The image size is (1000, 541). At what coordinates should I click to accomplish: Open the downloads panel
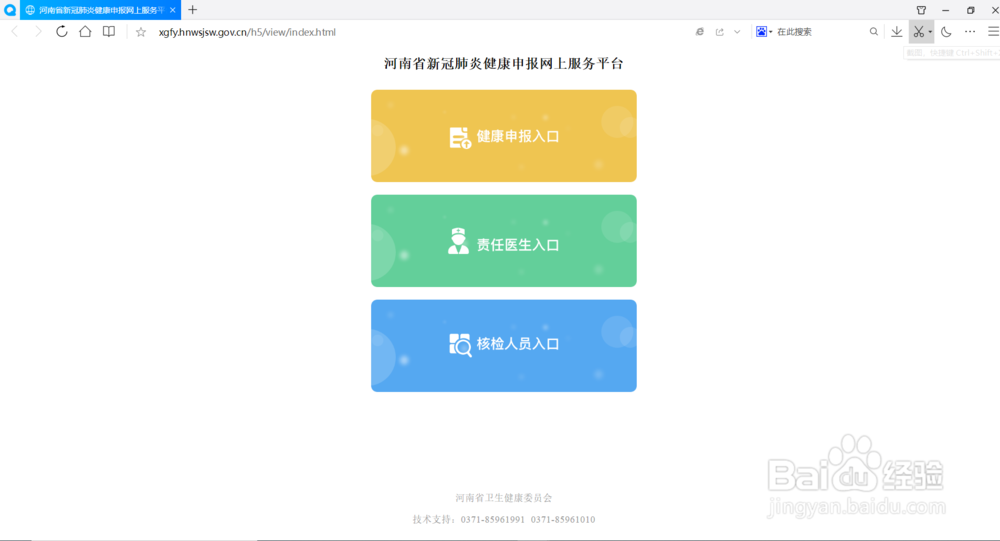coord(897,32)
